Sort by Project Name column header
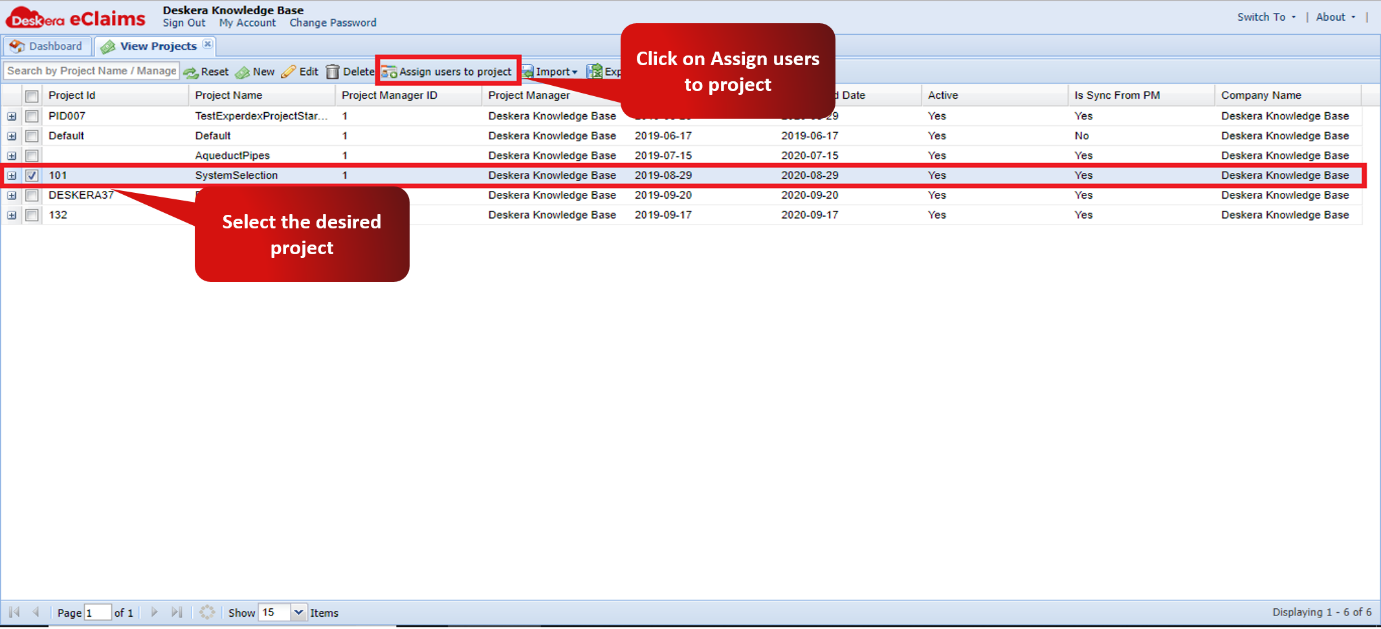This screenshot has width=1381, height=629. point(262,95)
